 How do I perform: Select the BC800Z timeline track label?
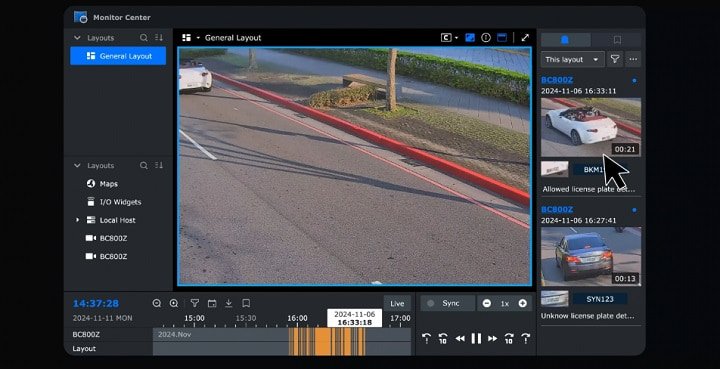coord(86,335)
